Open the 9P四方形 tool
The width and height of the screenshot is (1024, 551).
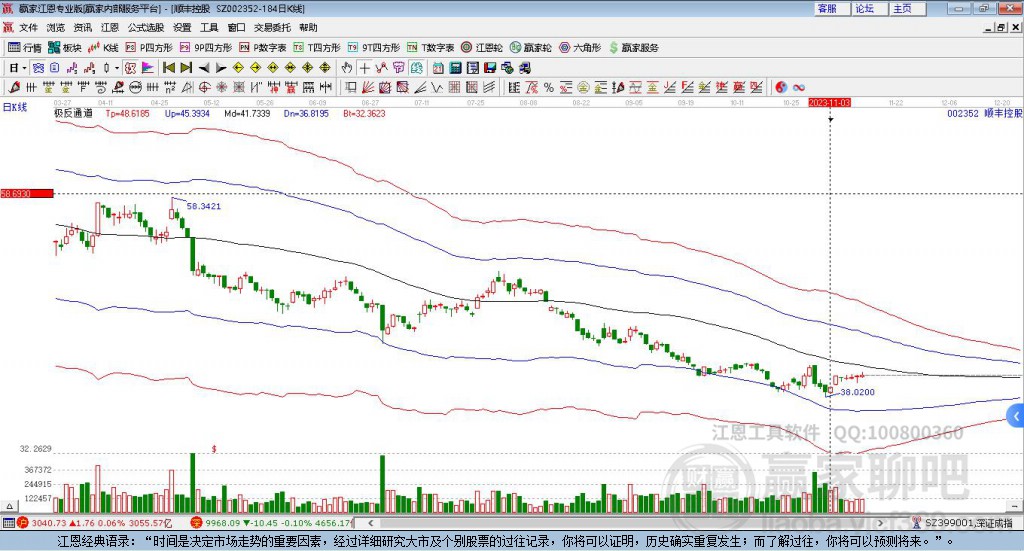coord(206,48)
